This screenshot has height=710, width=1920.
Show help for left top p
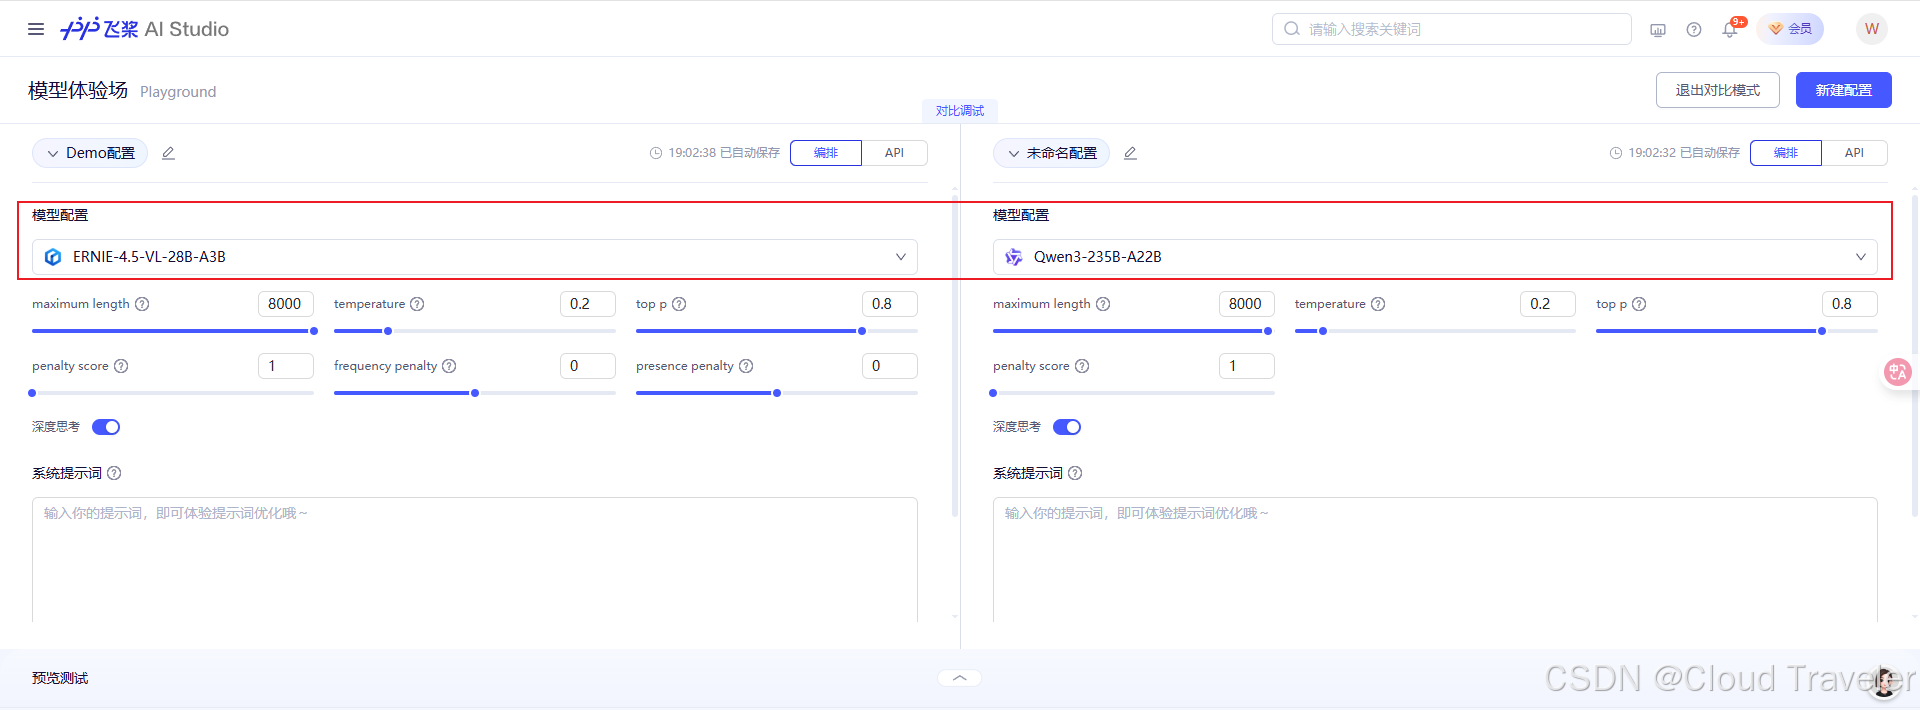click(679, 304)
